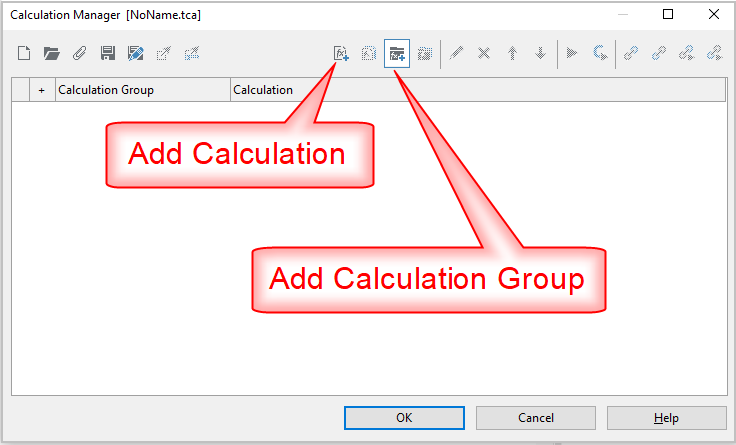Click the Cancel button
736x445 pixels.
pos(536,418)
